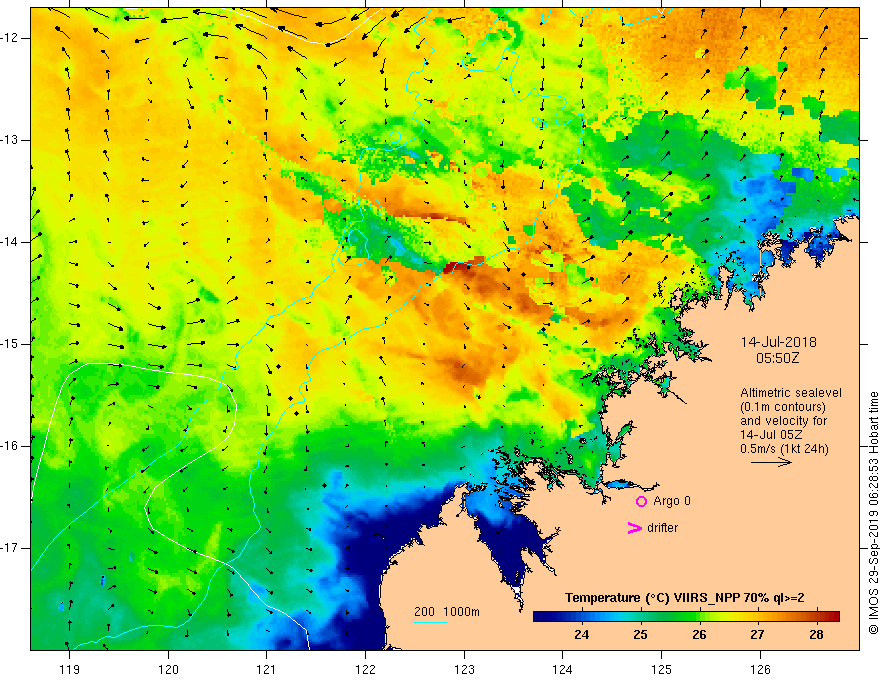Click longitude axis label 122
880x680 pixels.
pyautogui.click(x=365, y=669)
